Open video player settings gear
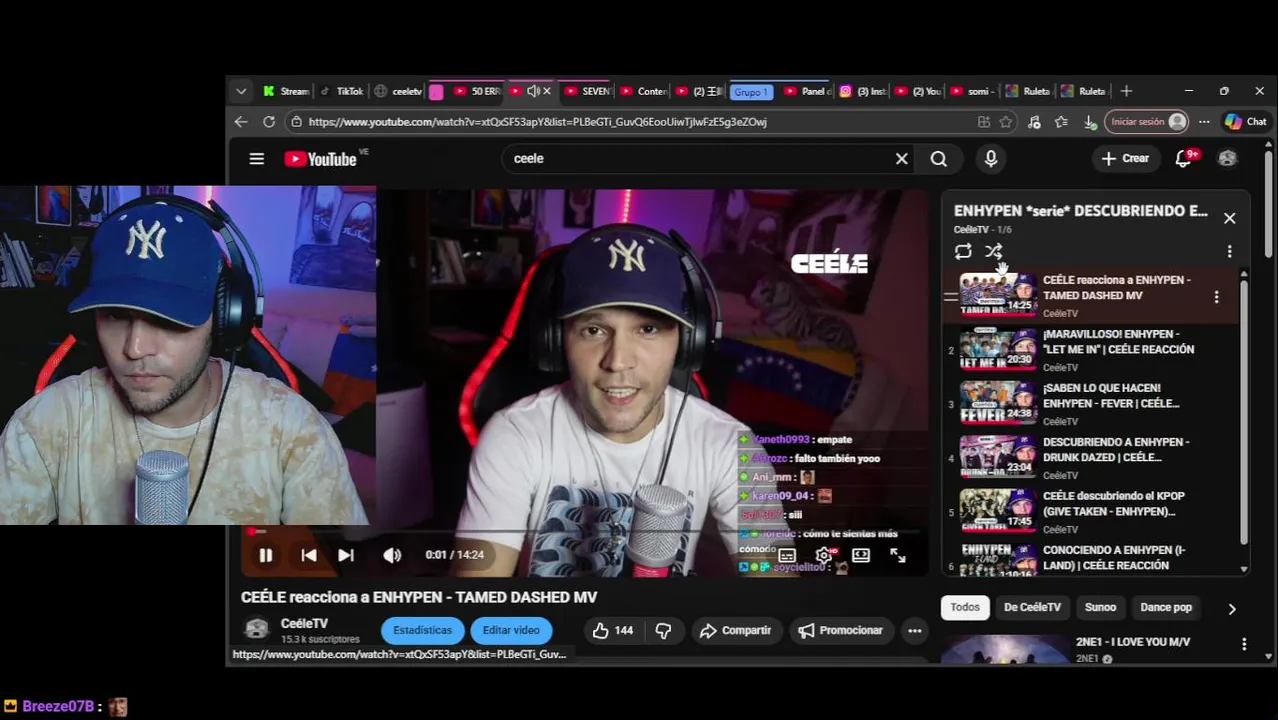The image size is (1278, 720). click(824, 555)
